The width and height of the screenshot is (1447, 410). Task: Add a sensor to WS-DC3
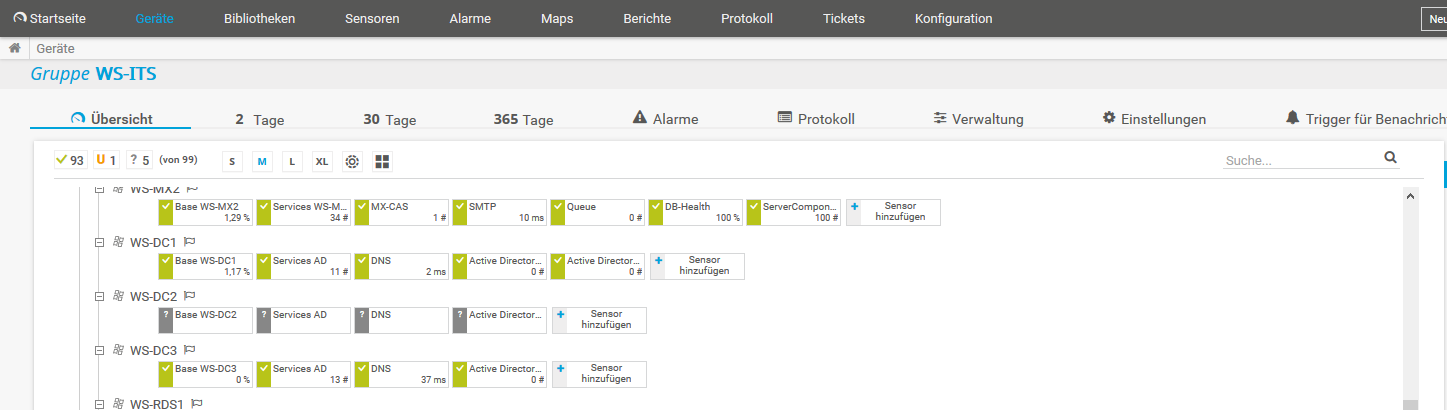[x=599, y=374]
